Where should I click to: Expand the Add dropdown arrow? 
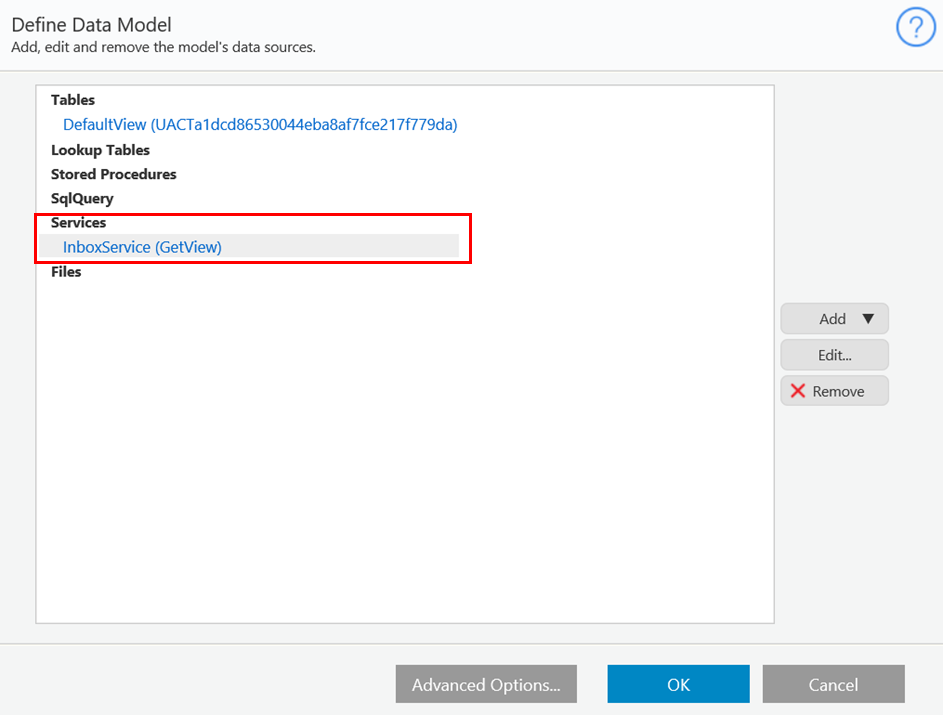tap(868, 319)
